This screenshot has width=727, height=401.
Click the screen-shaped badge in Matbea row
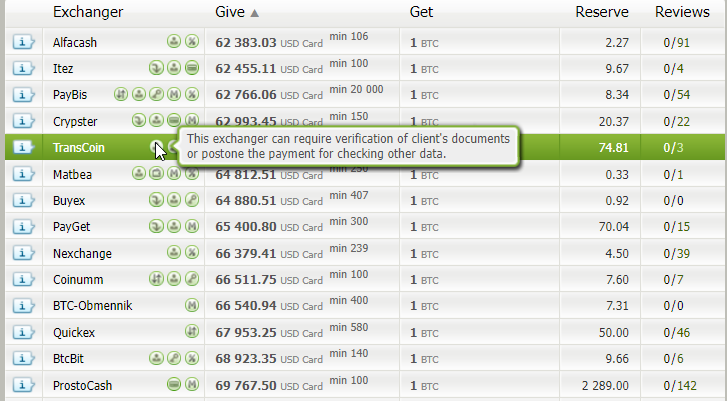click(156, 173)
